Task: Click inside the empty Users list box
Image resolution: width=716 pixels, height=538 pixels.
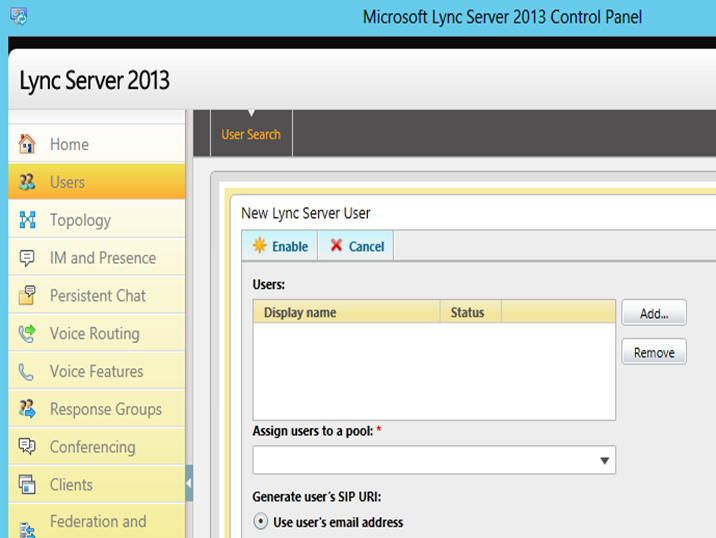Action: (x=434, y=372)
